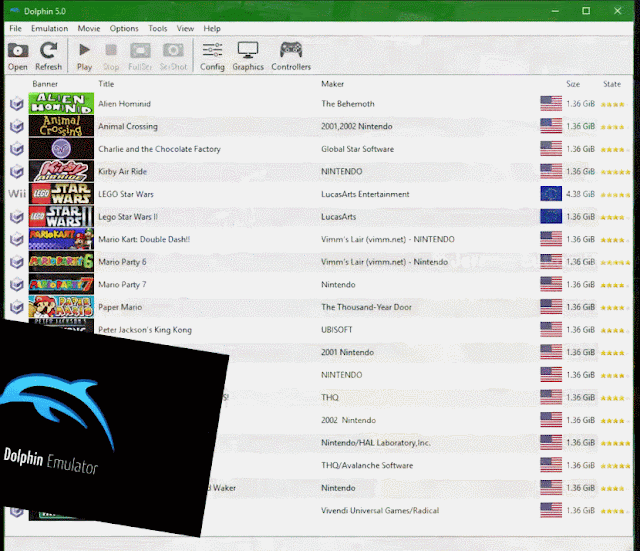Image resolution: width=640 pixels, height=551 pixels.
Task: Click maker text Global Star Software
Action: click(358, 149)
